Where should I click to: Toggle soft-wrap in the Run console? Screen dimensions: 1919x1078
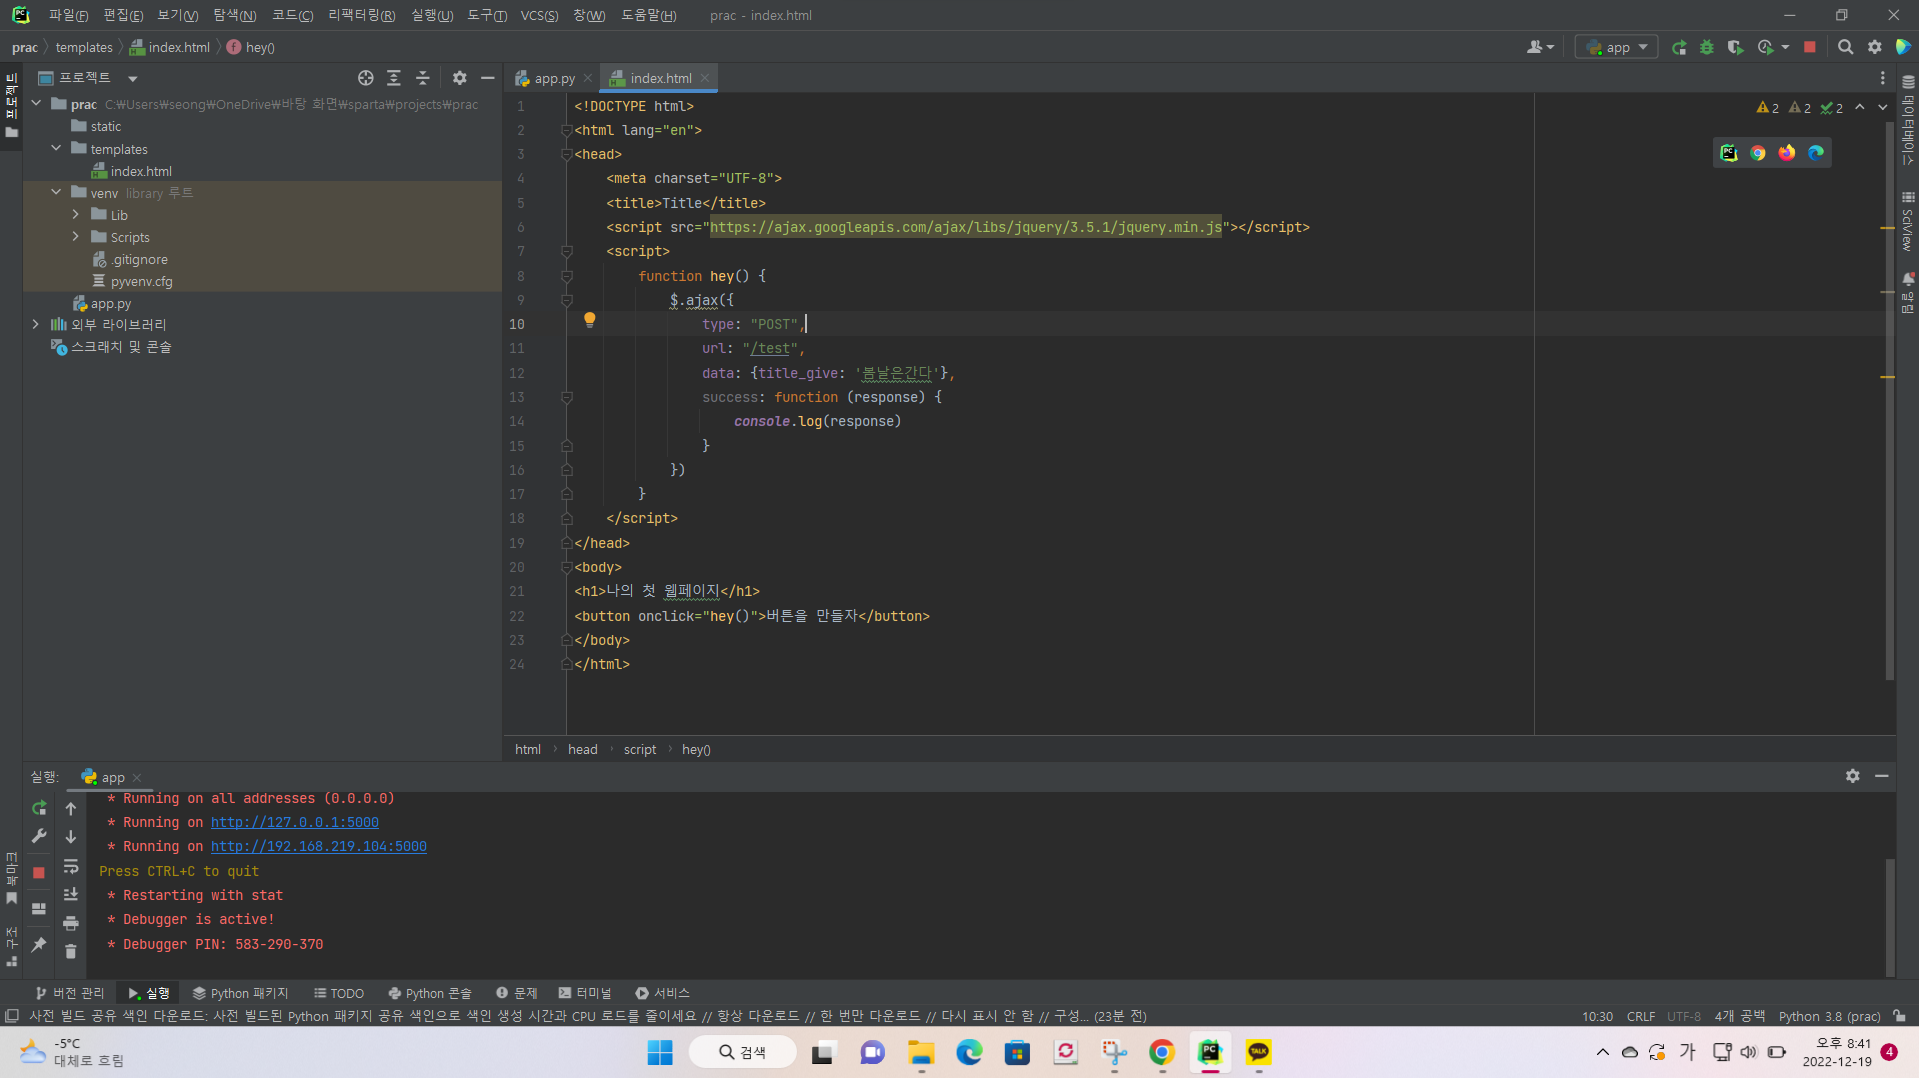tap(71, 866)
